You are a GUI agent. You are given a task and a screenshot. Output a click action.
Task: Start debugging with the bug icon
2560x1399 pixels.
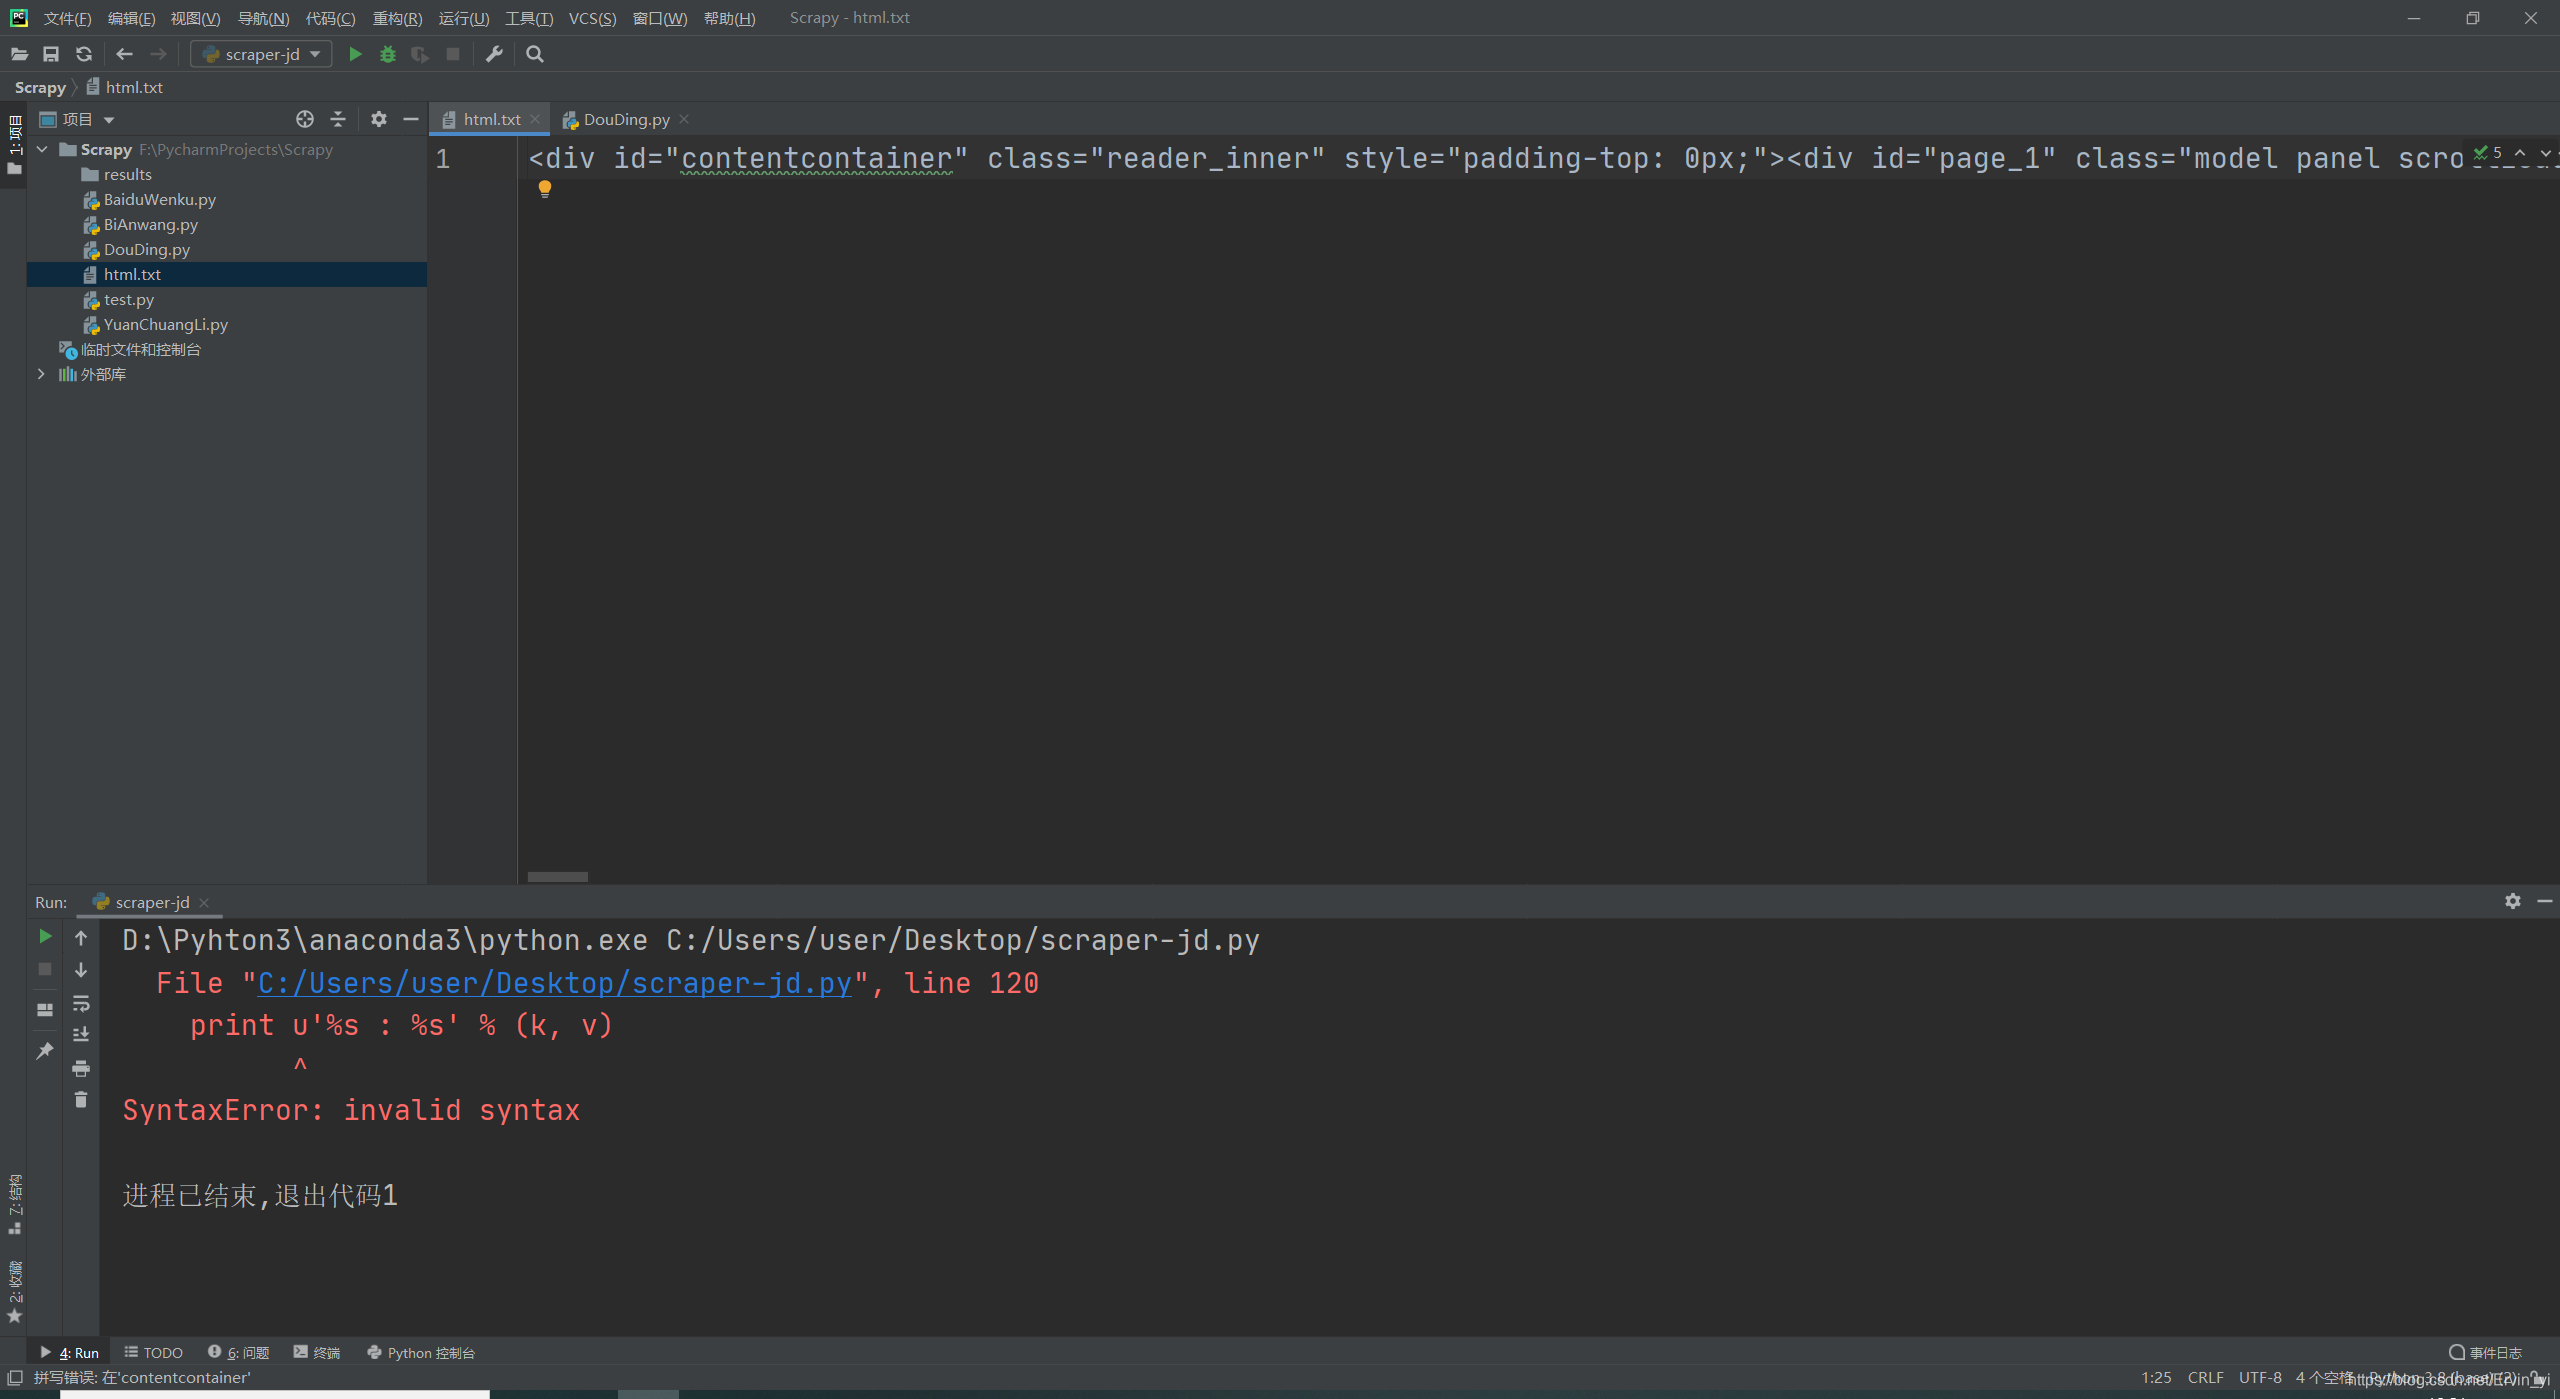point(388,54)
